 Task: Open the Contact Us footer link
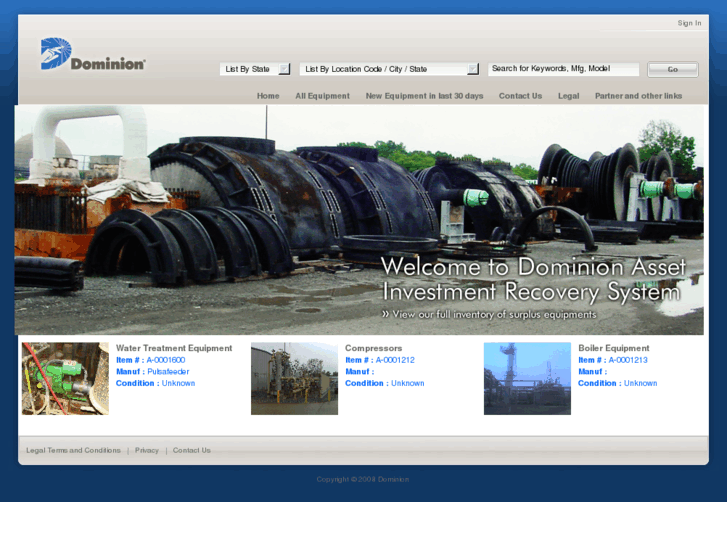(191, 450)
